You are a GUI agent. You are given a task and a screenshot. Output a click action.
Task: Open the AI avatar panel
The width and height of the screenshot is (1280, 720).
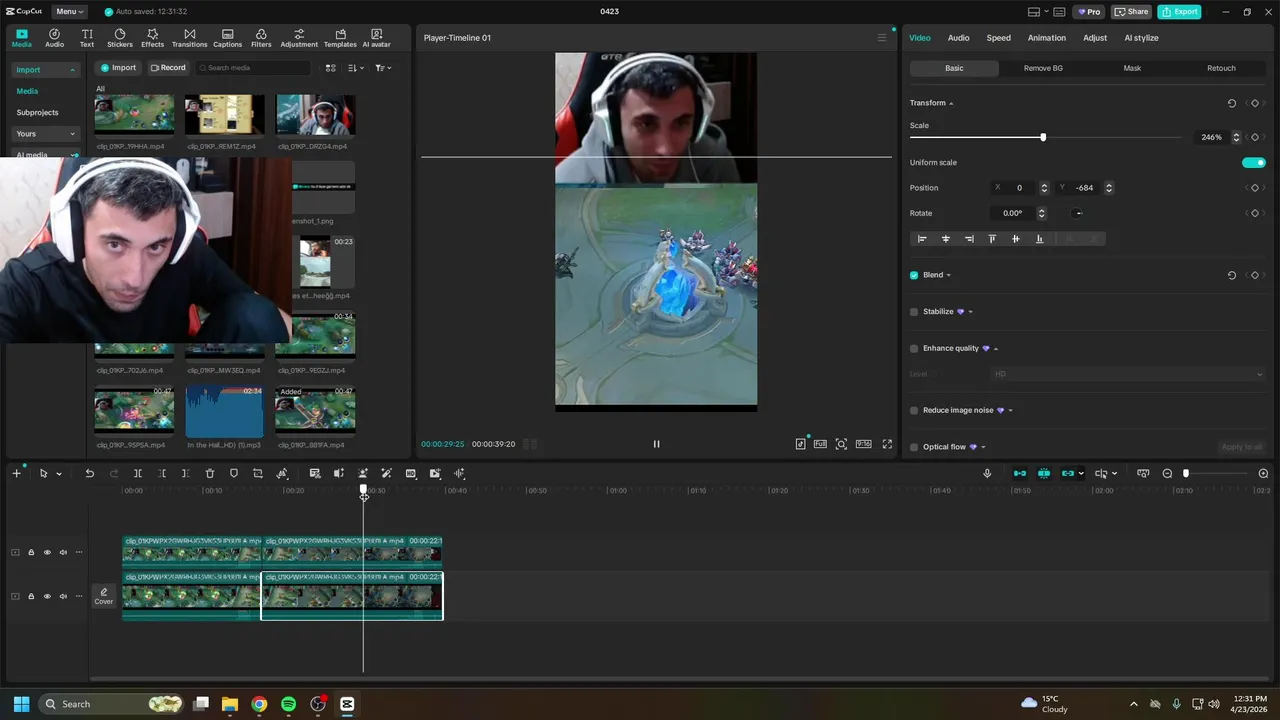pyautogui.click(x=377, y=38)
